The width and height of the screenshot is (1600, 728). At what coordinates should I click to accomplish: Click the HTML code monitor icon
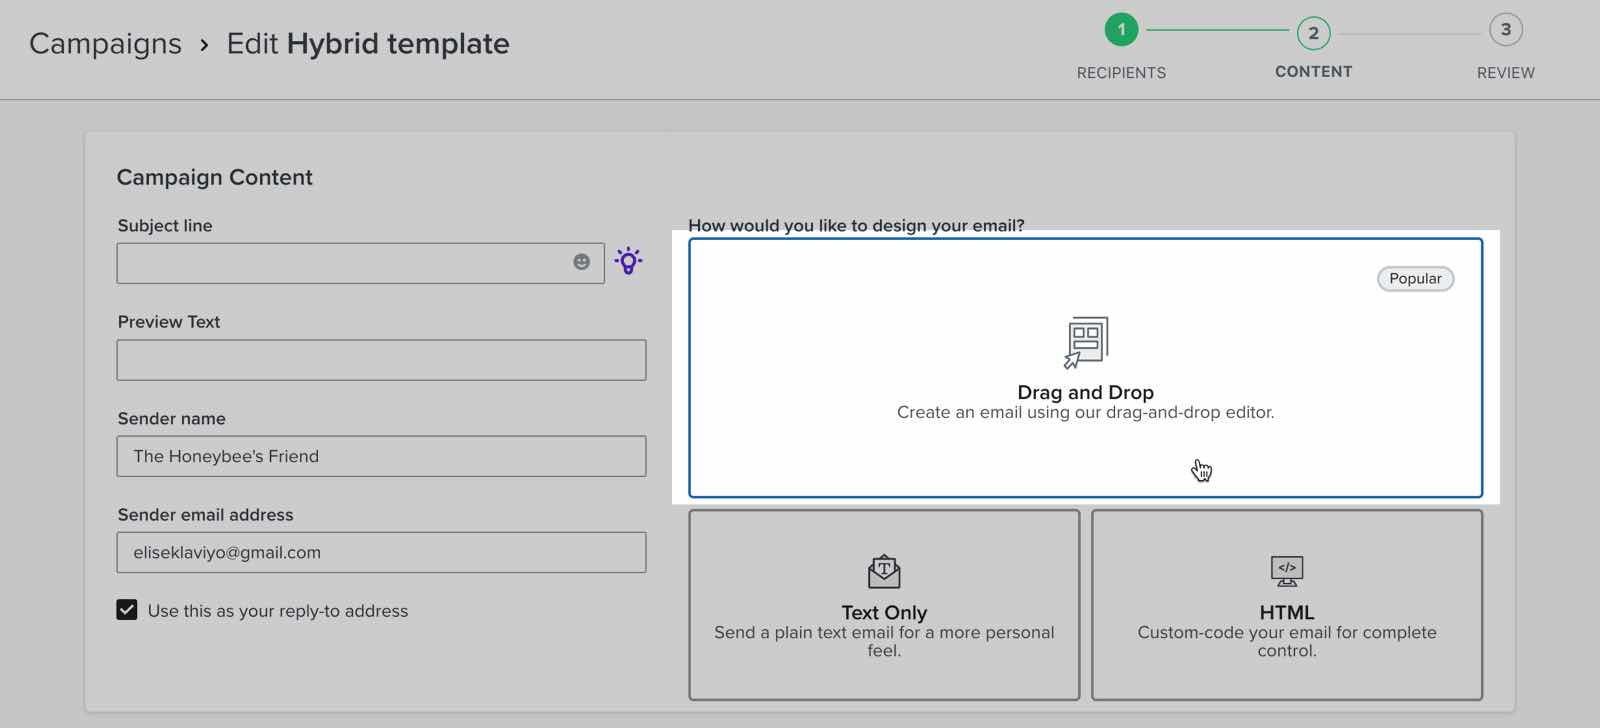coord(1287,571)
